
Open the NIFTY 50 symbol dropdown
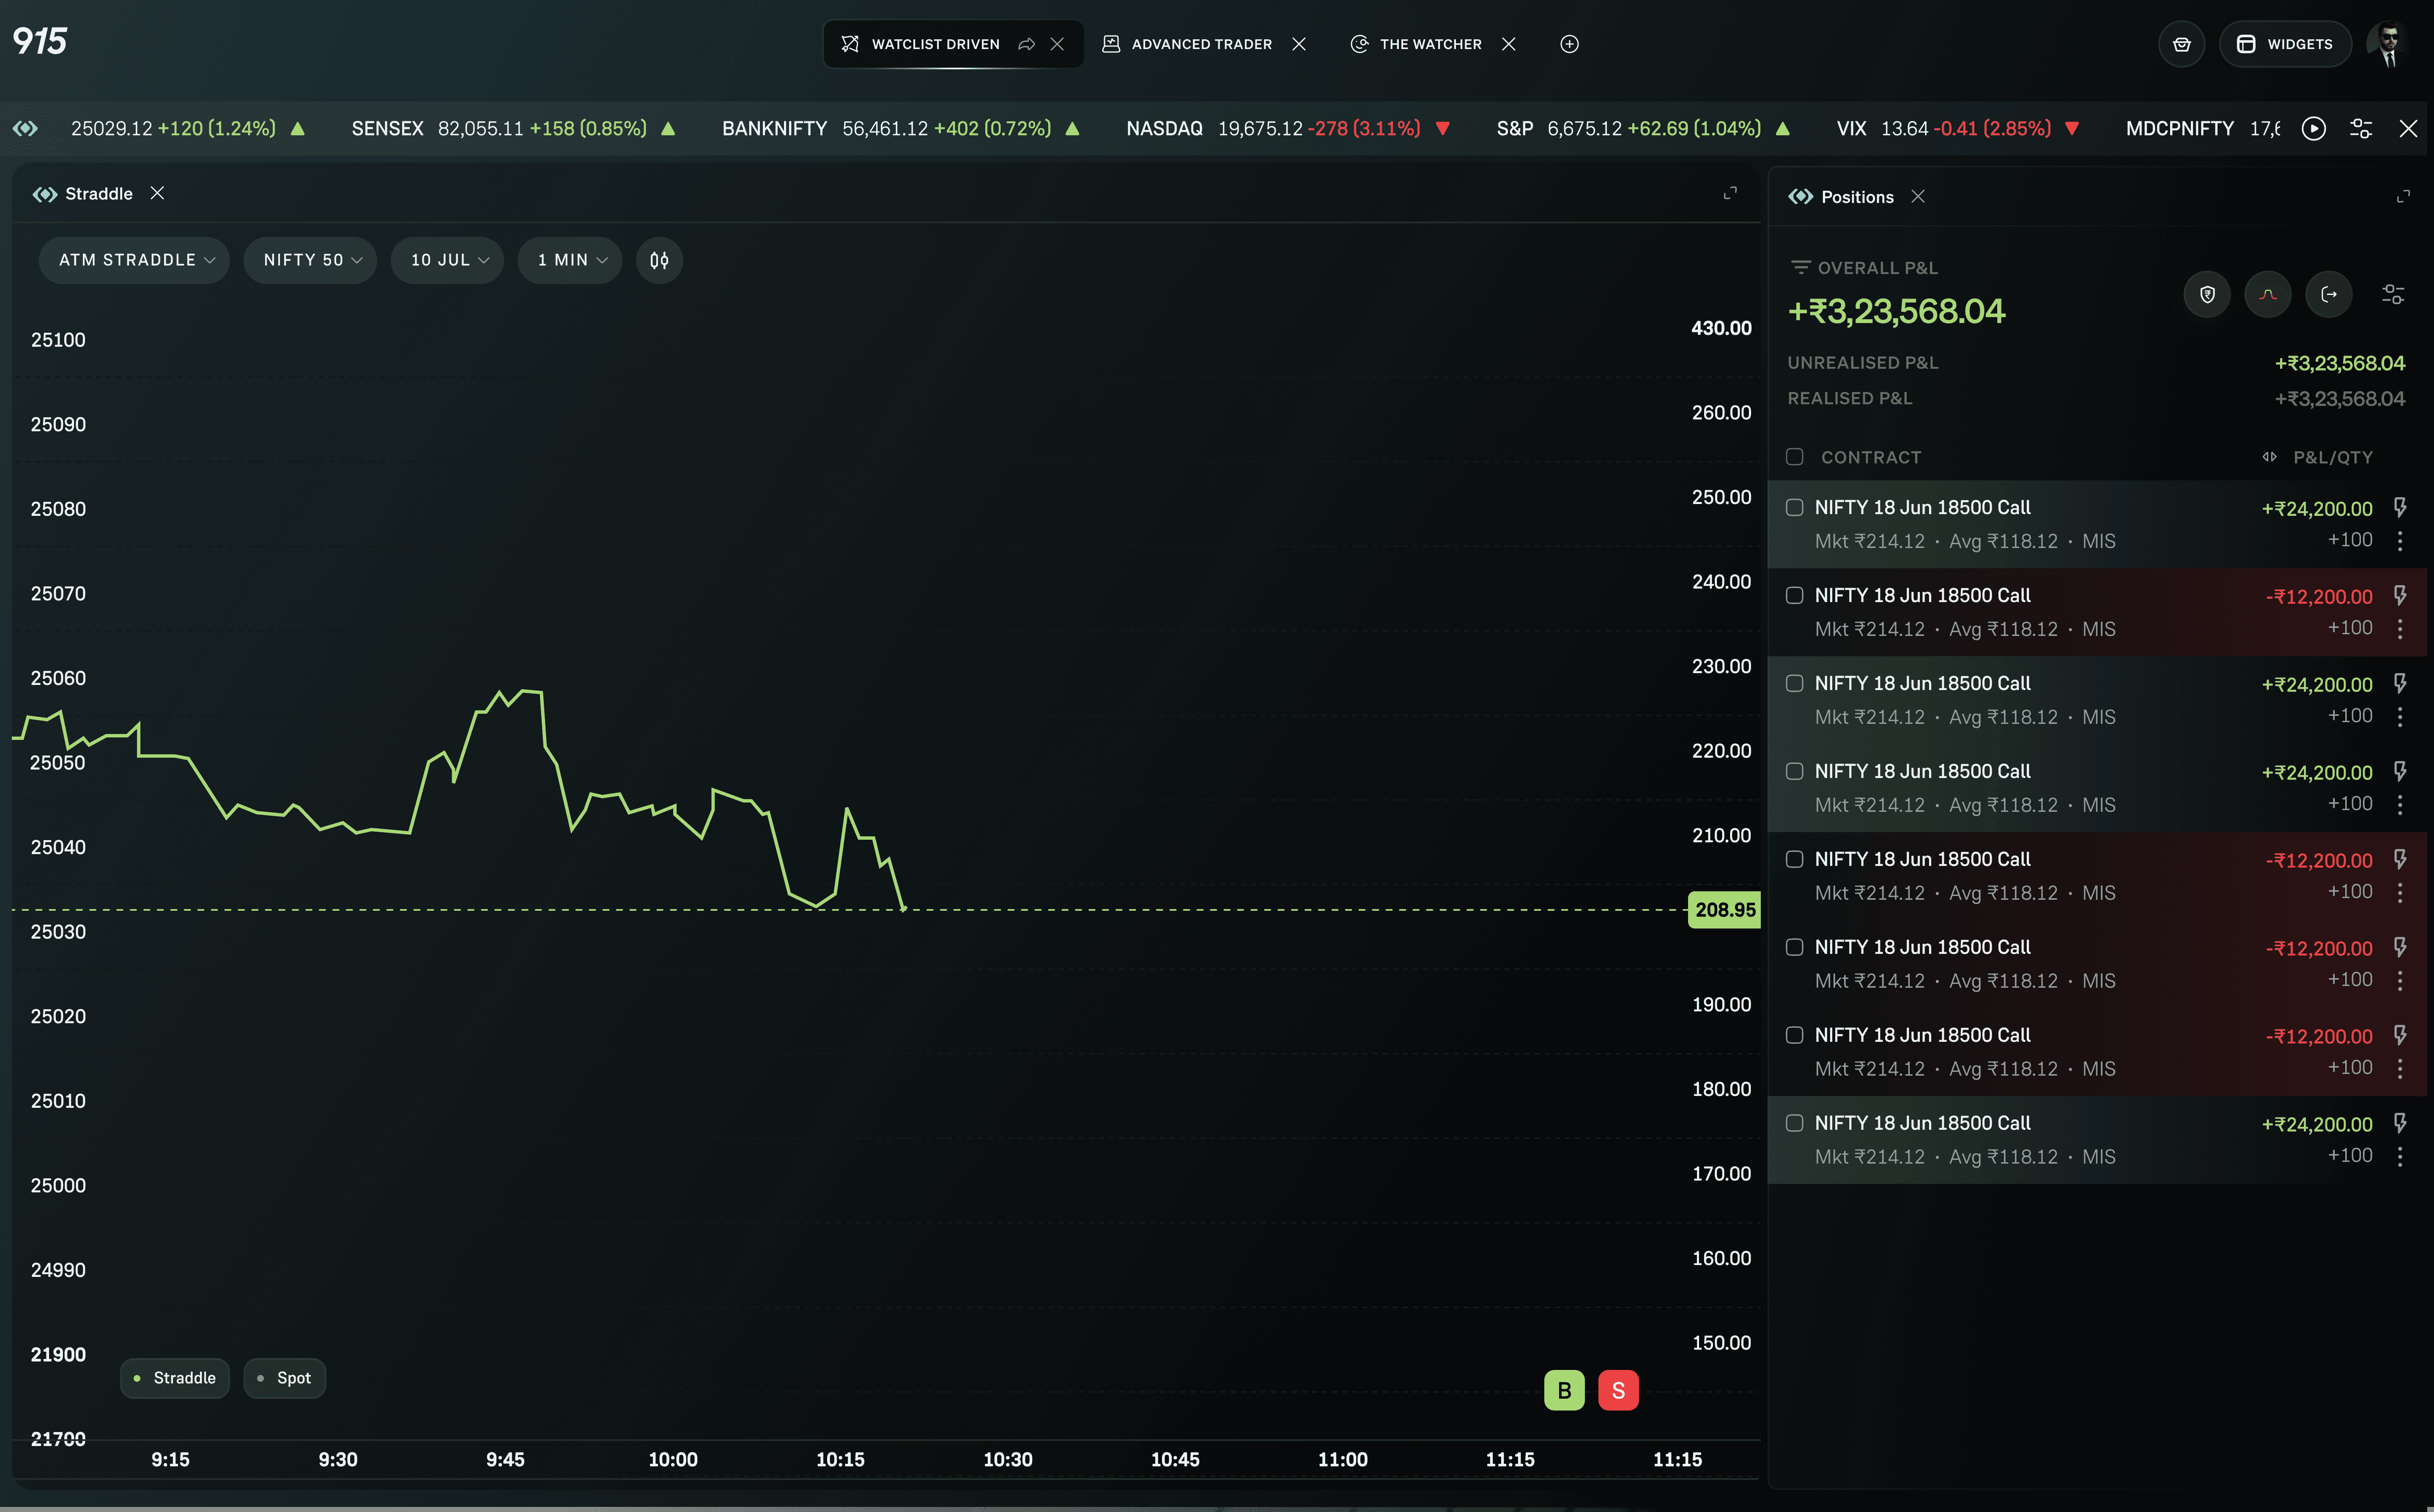(x=311, y=260)
